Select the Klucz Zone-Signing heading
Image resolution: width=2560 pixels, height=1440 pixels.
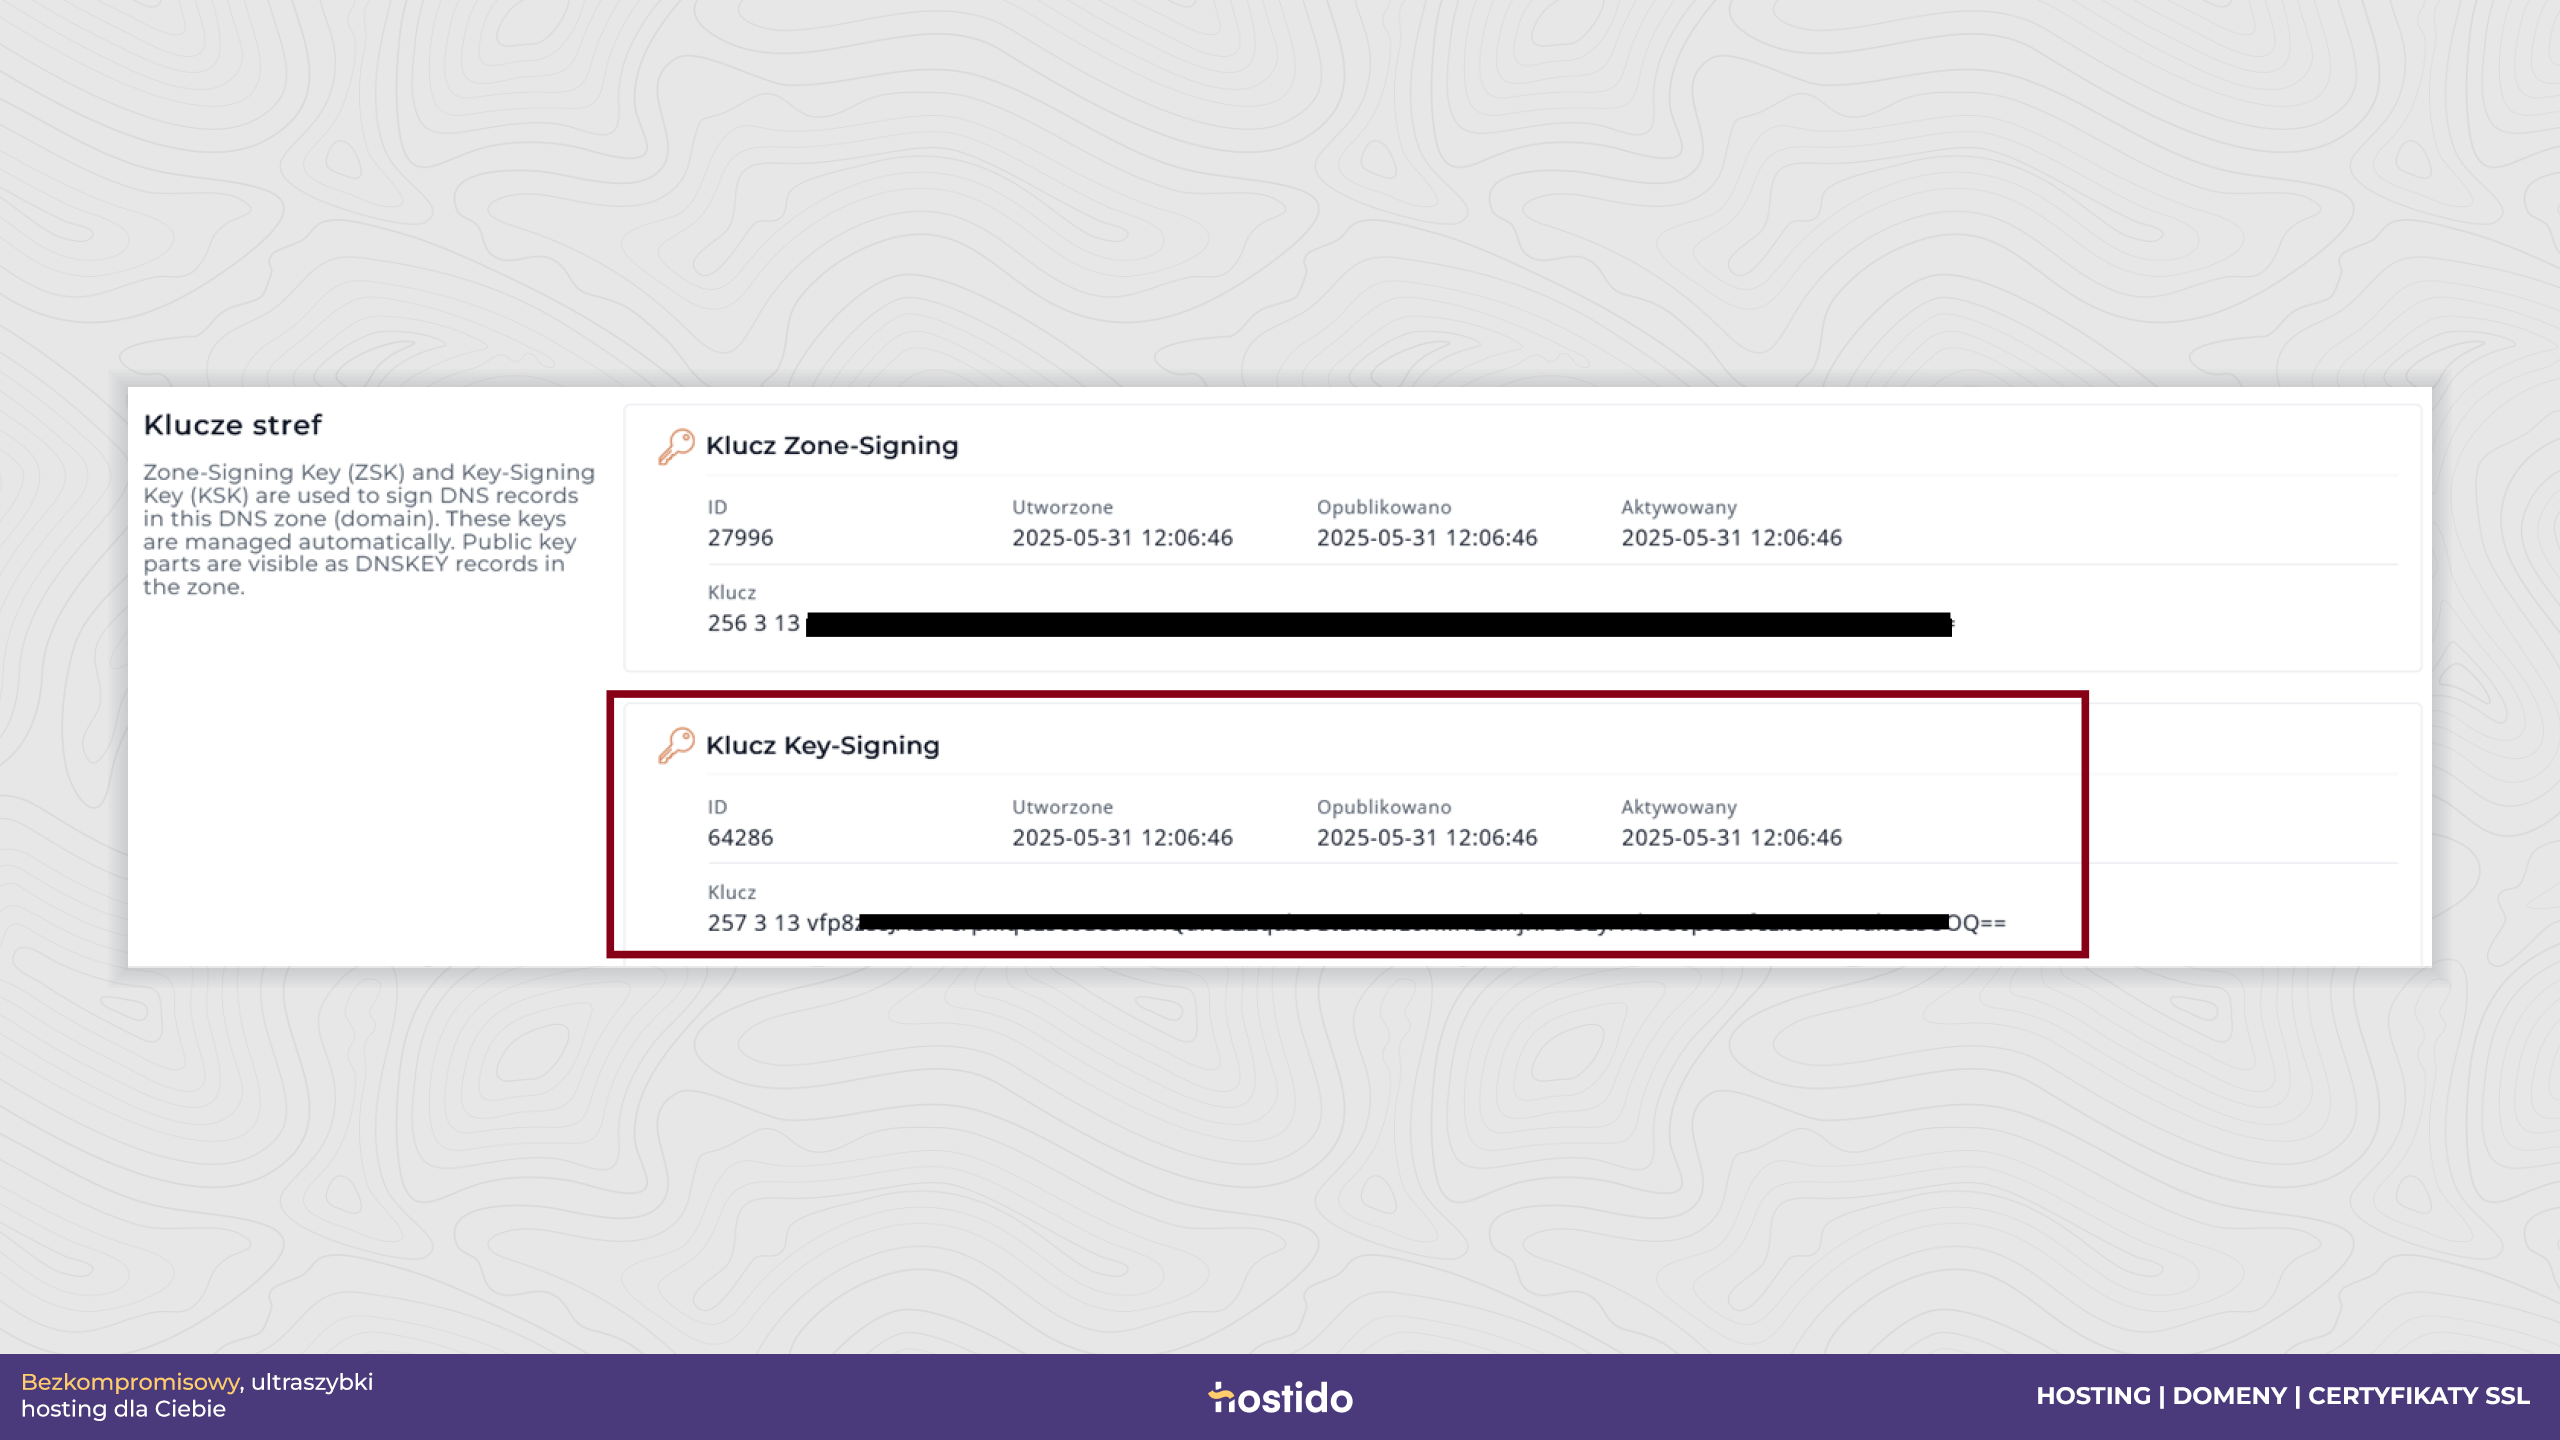[x=832, y=446]
